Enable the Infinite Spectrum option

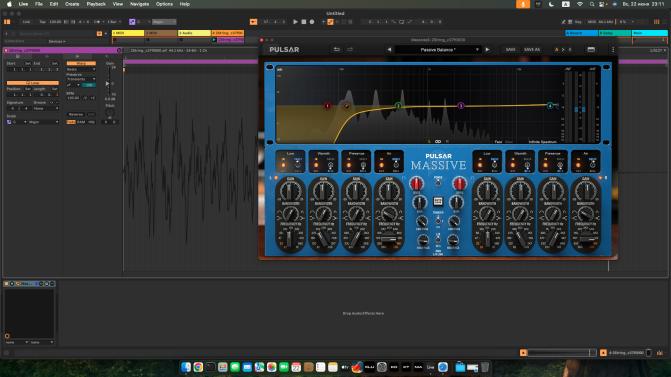(543, 142)
